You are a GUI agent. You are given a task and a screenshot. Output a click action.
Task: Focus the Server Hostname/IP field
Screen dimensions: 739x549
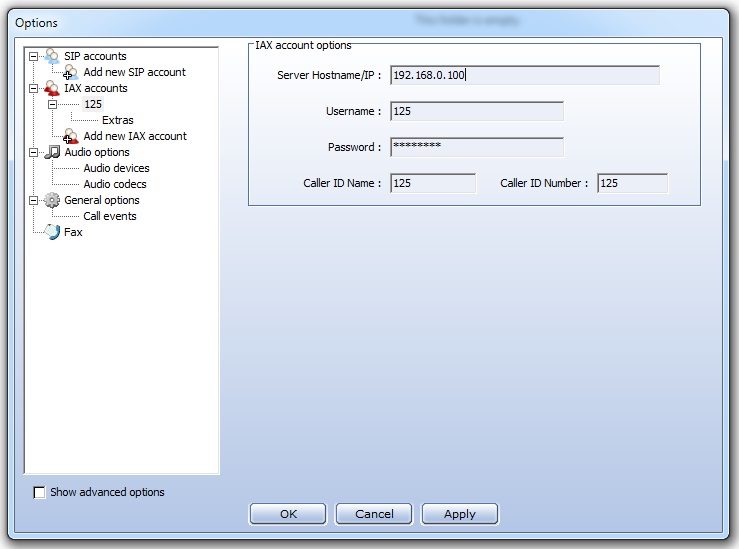tap(525, 75)
